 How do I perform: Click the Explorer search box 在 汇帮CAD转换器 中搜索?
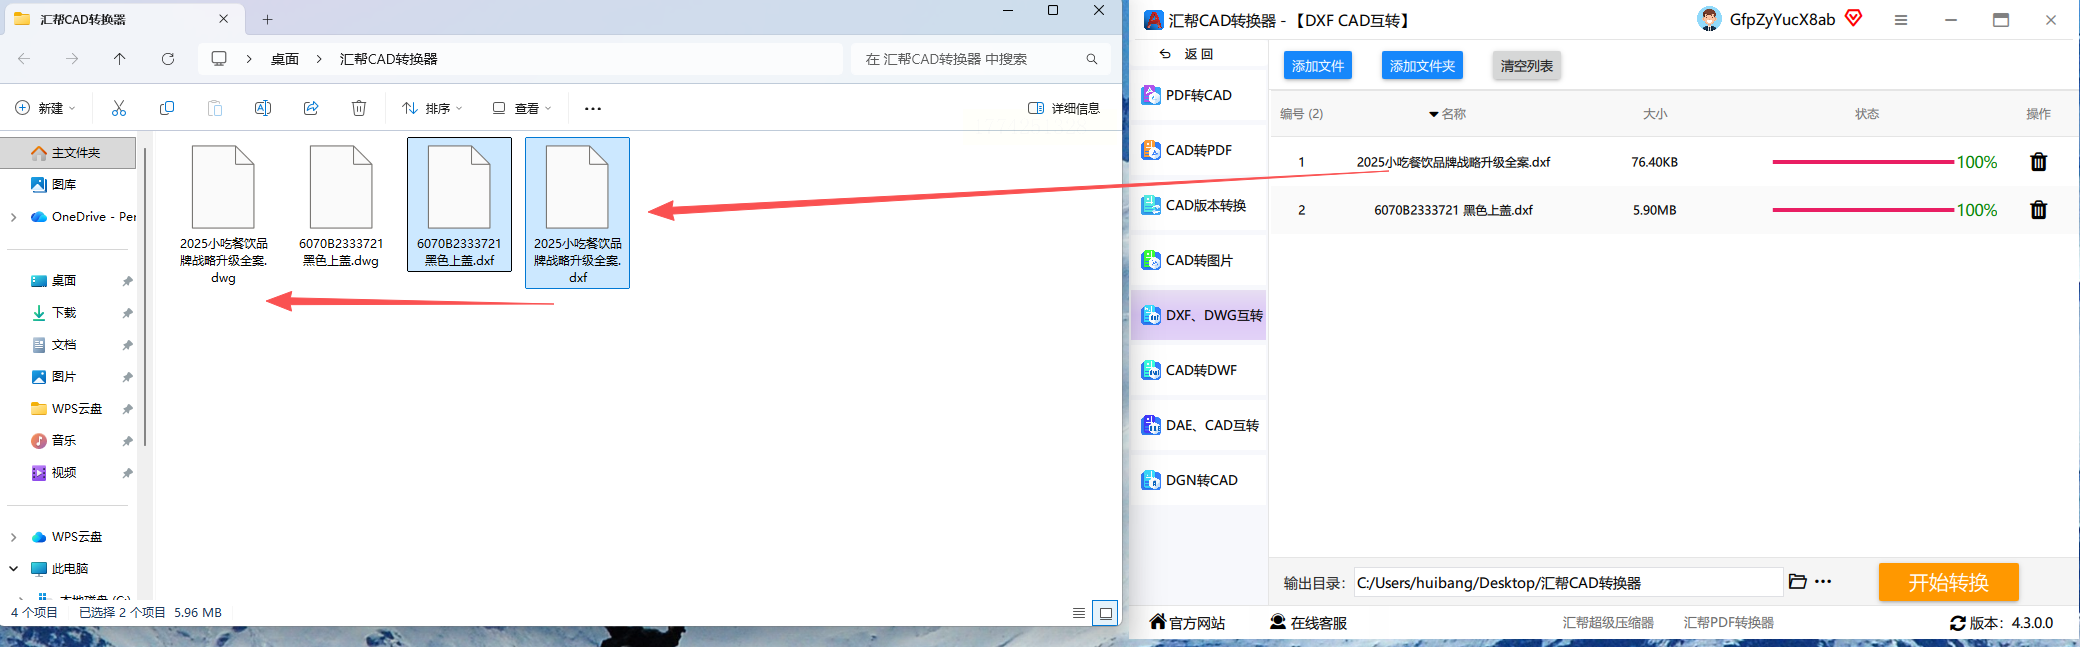pos(980,59)
